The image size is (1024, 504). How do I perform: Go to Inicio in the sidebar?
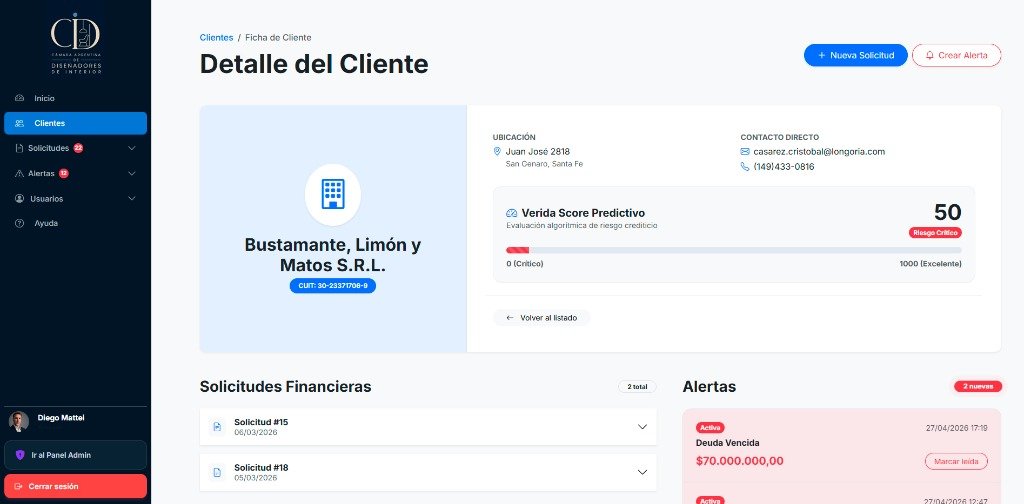coord(75,98)
